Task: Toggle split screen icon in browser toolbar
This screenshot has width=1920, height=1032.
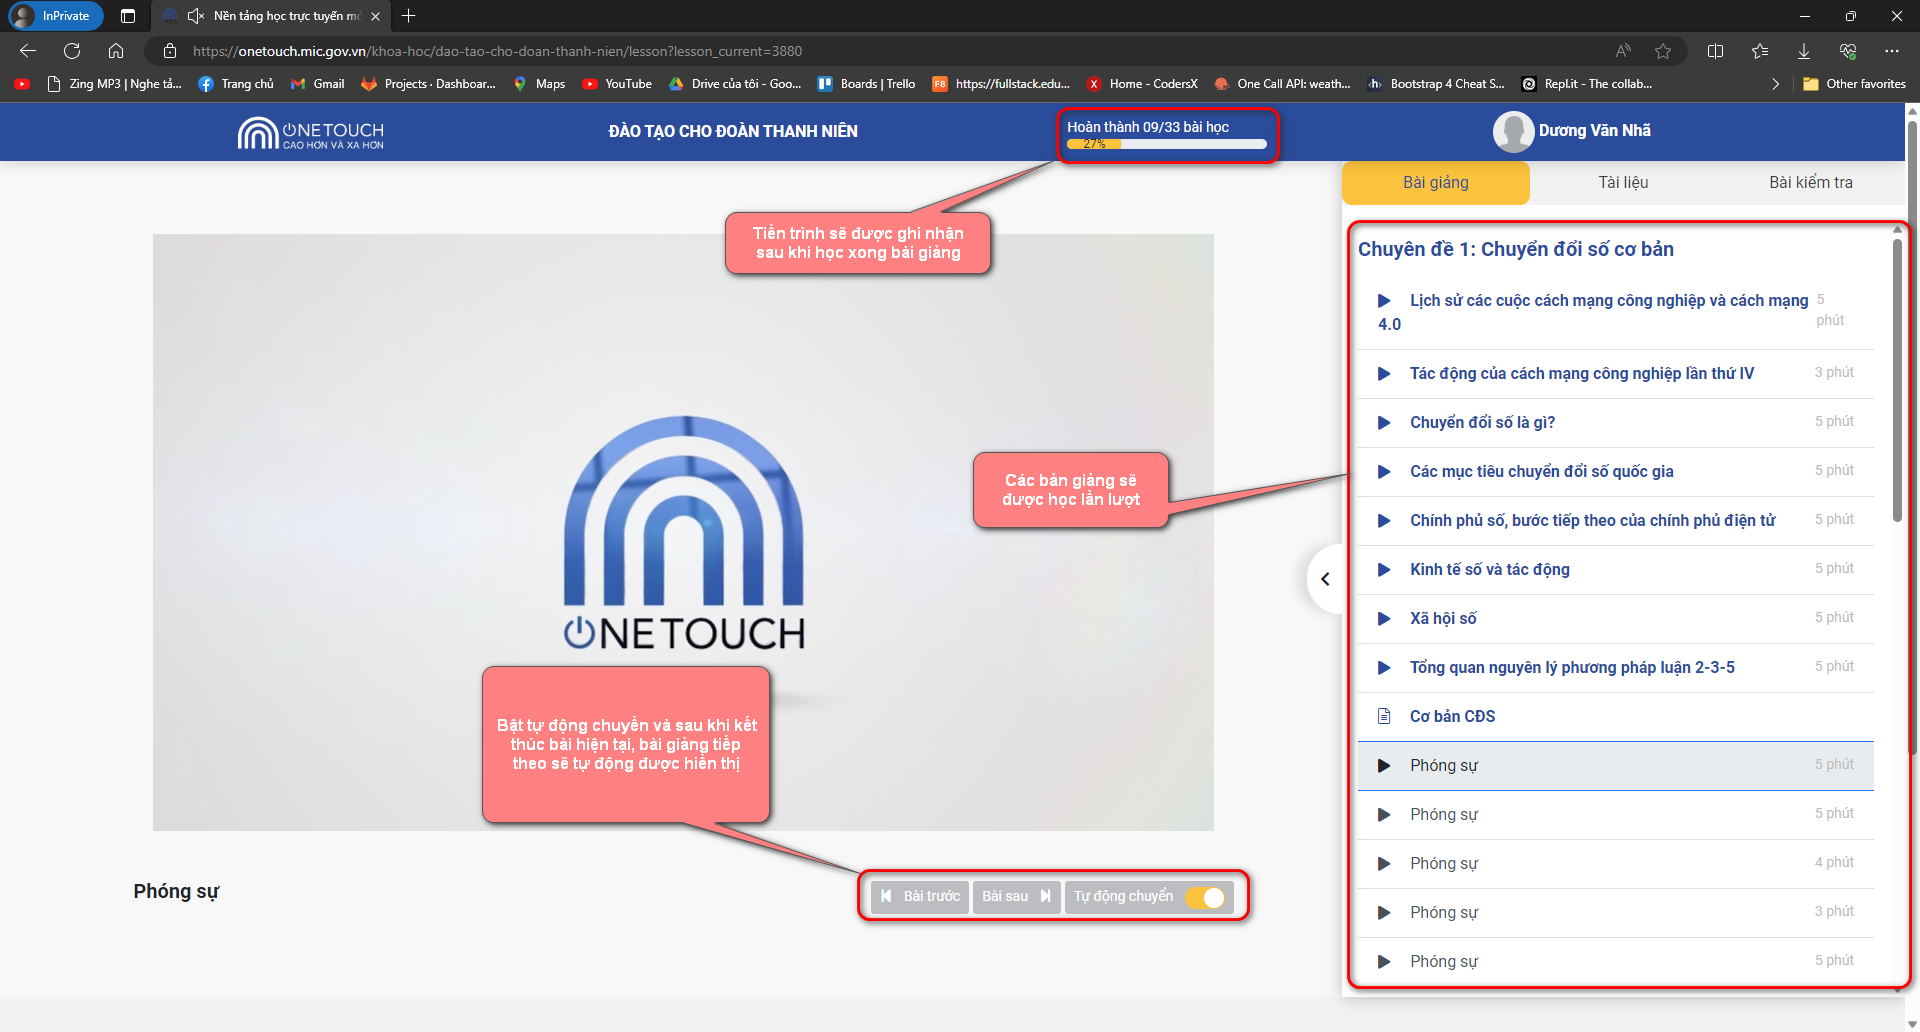Action: tap(1716, 51)
